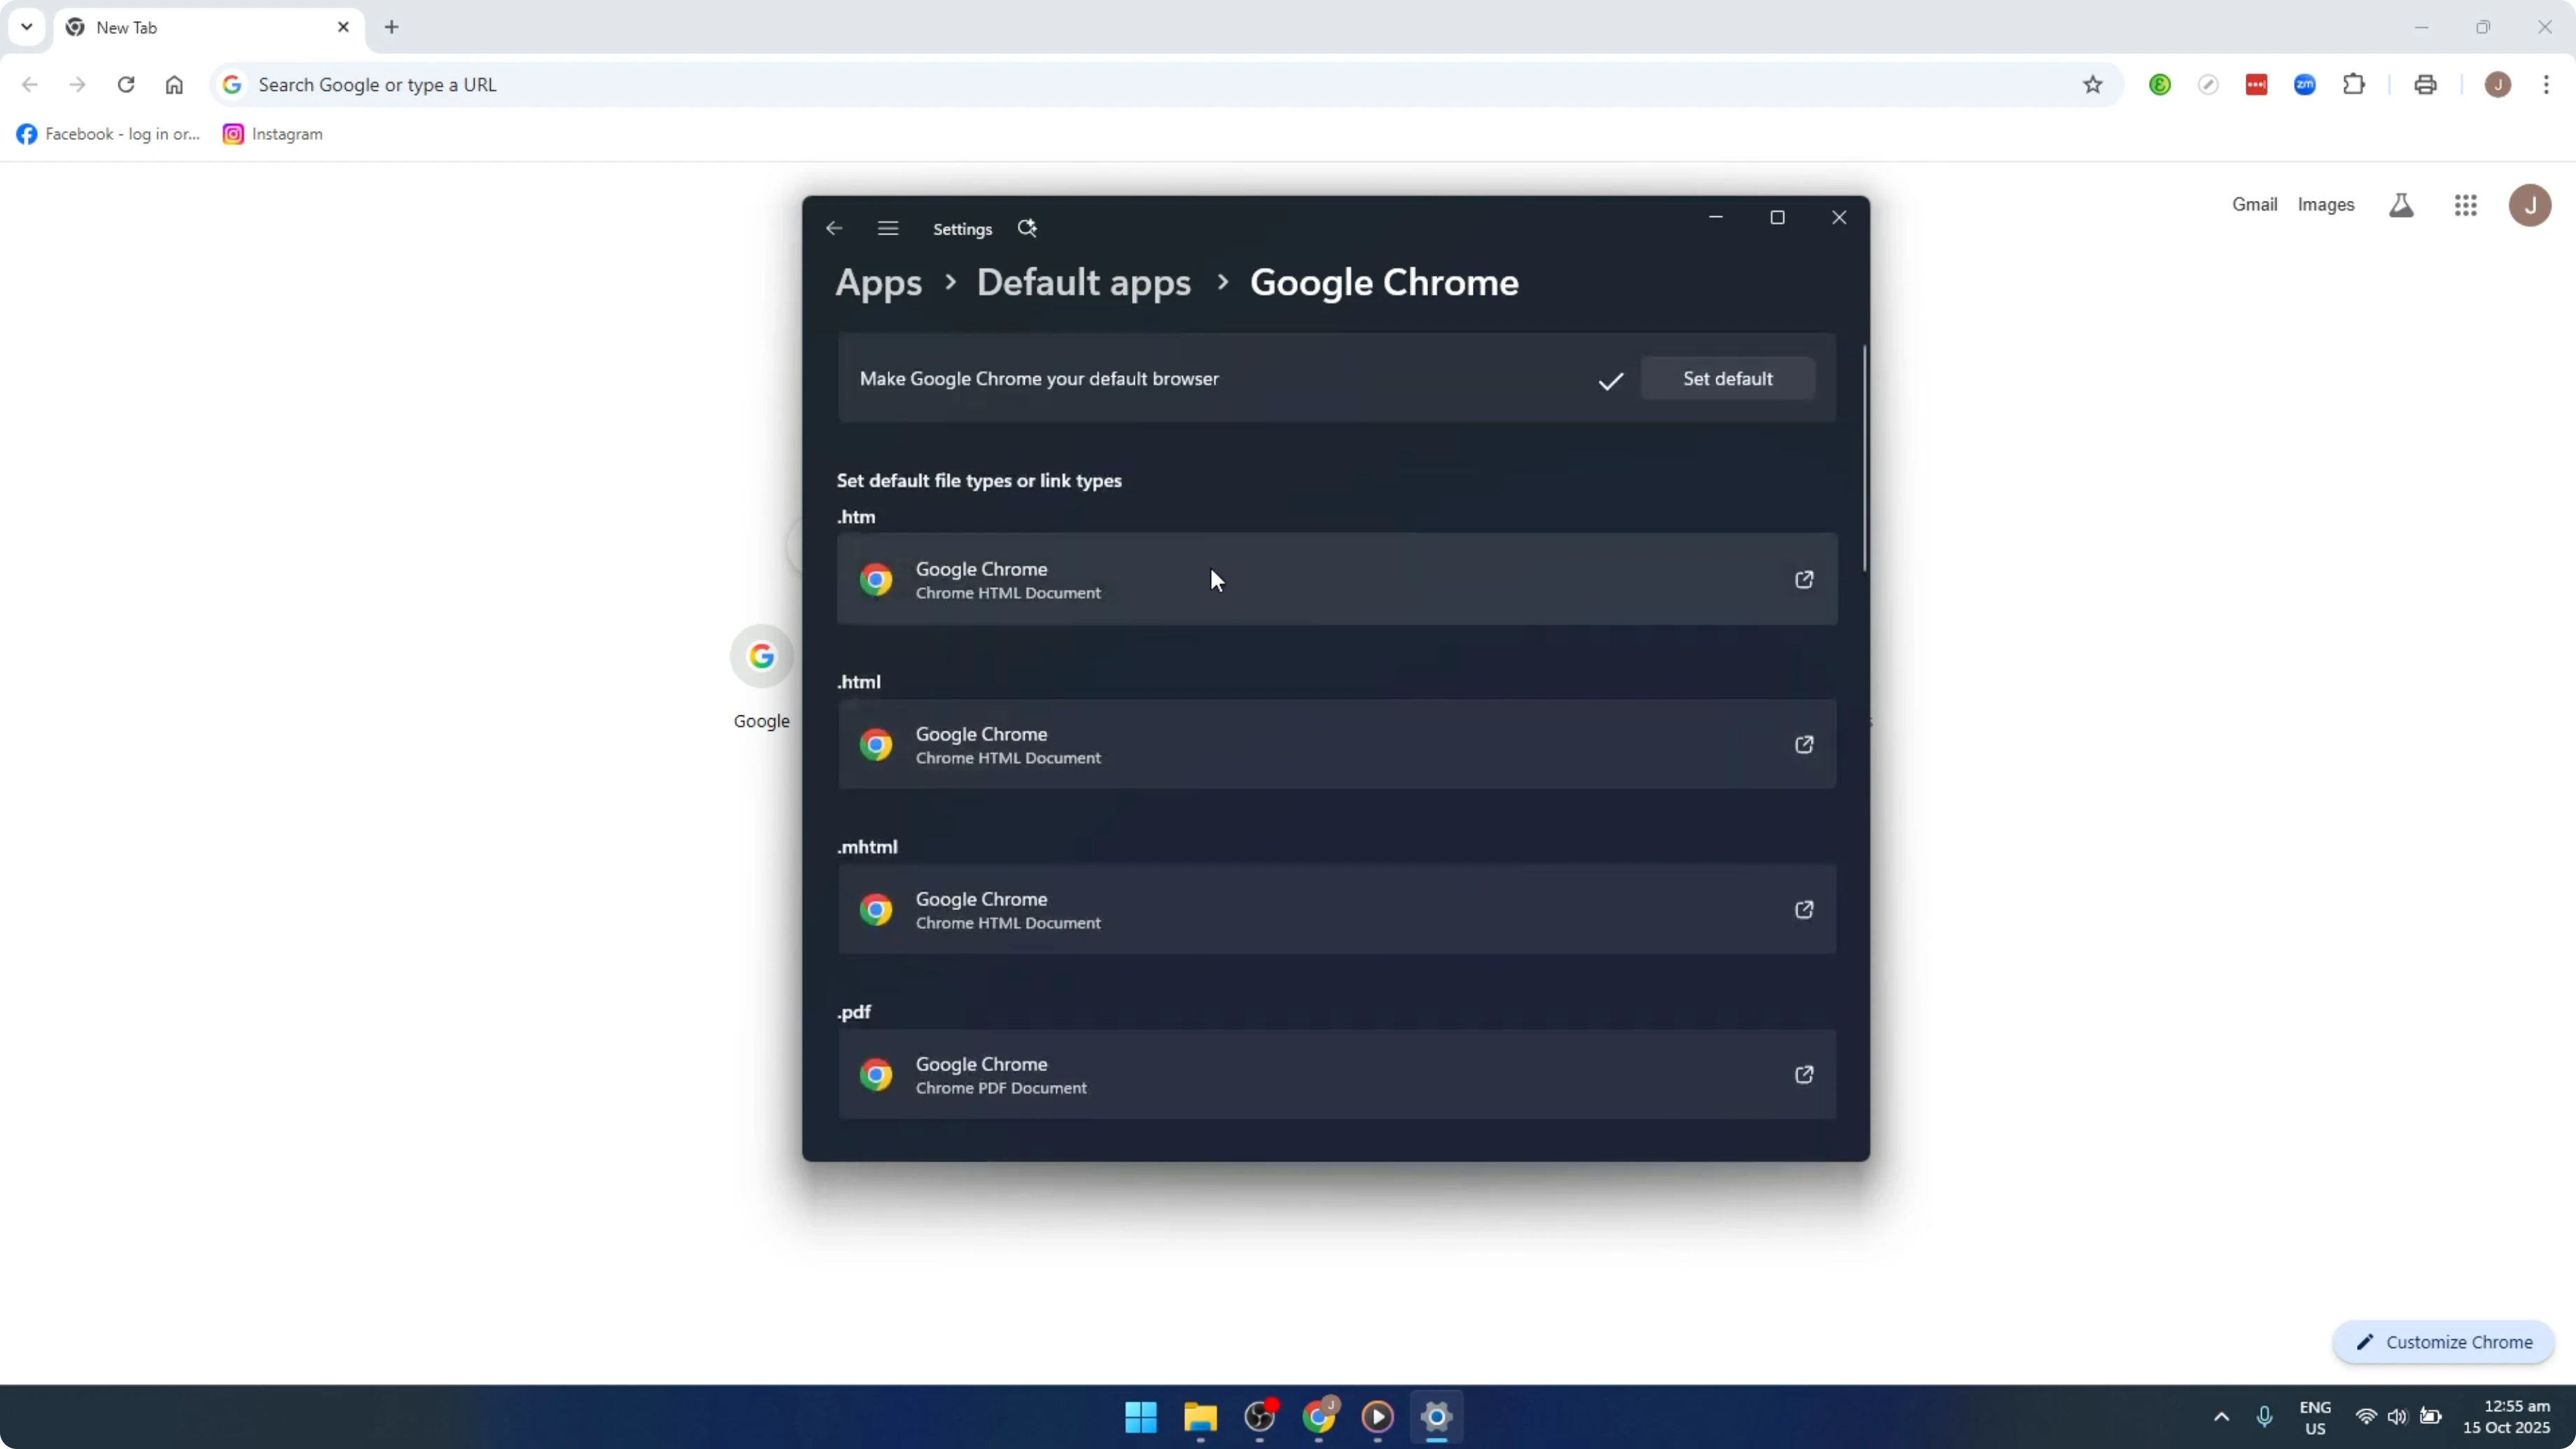Open the Windows Start menu
The height and width of the screenshot is (1449, 2576).
pyautogui.click(x=1141, y=1417)
